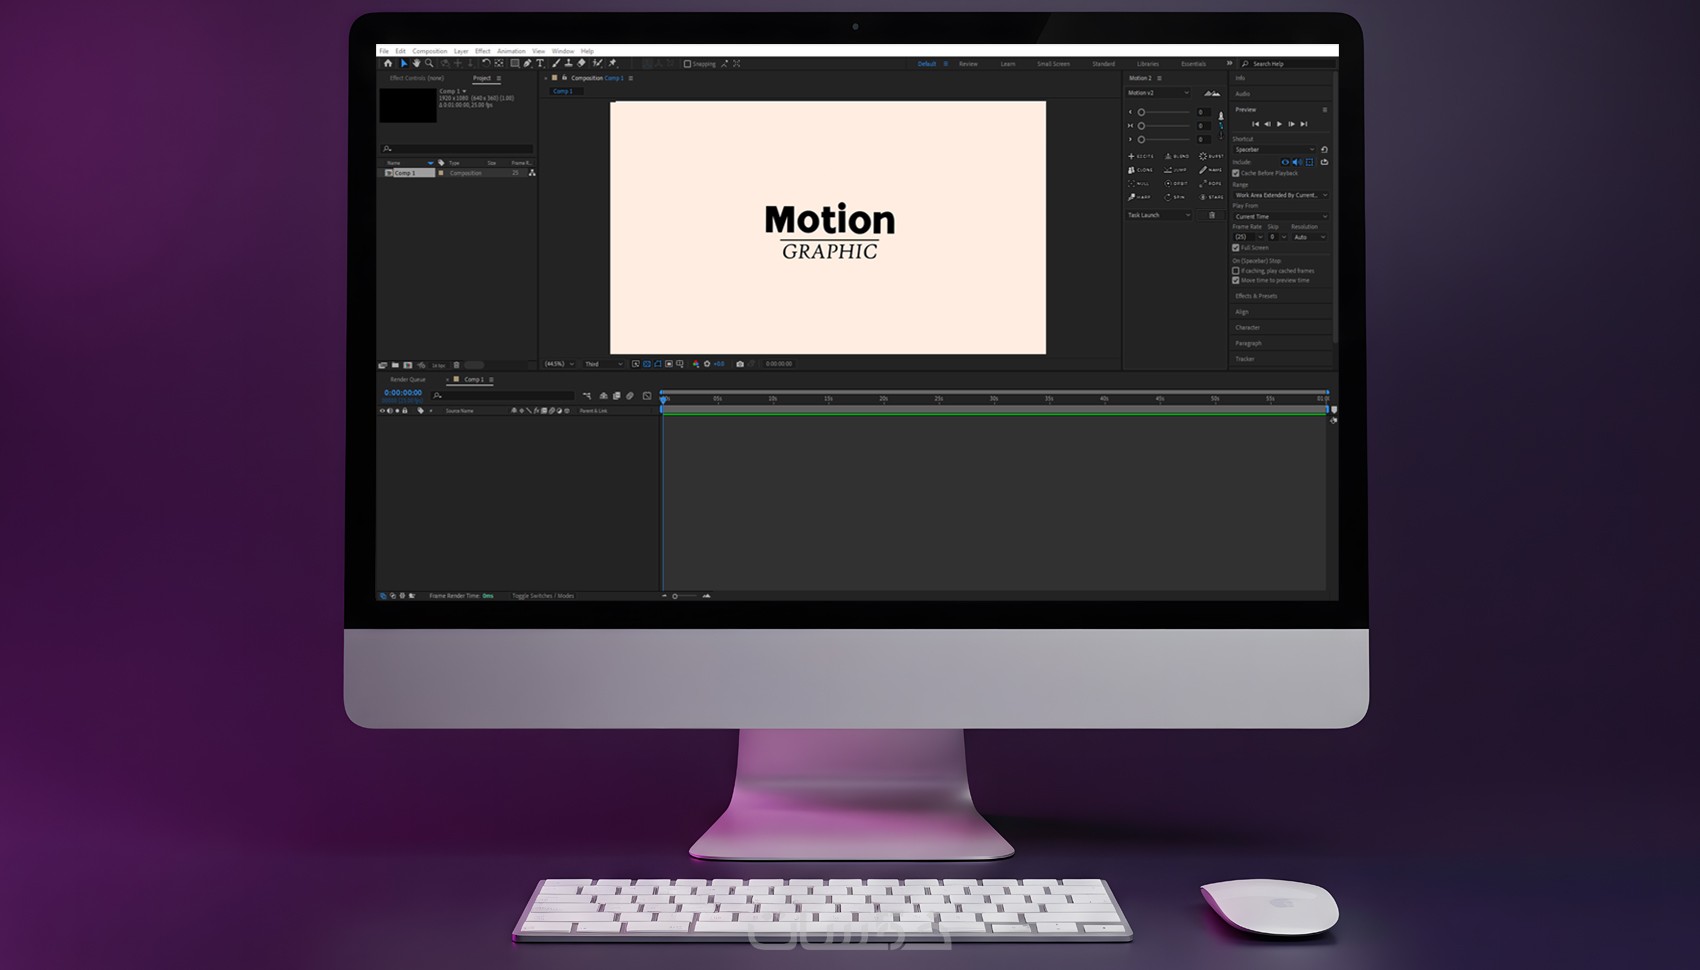
Task: Click the Burst tool in Motion 2
Action: point(1211,156)
